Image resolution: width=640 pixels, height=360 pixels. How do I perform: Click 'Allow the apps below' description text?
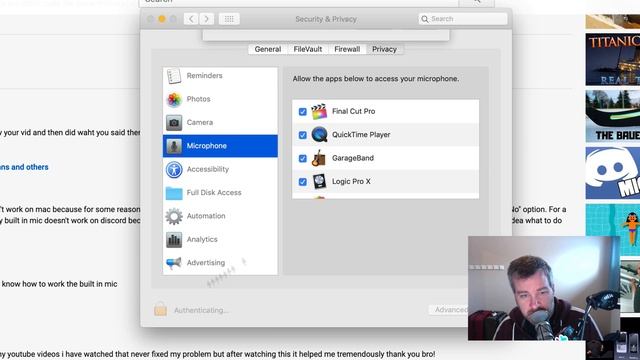376,79
